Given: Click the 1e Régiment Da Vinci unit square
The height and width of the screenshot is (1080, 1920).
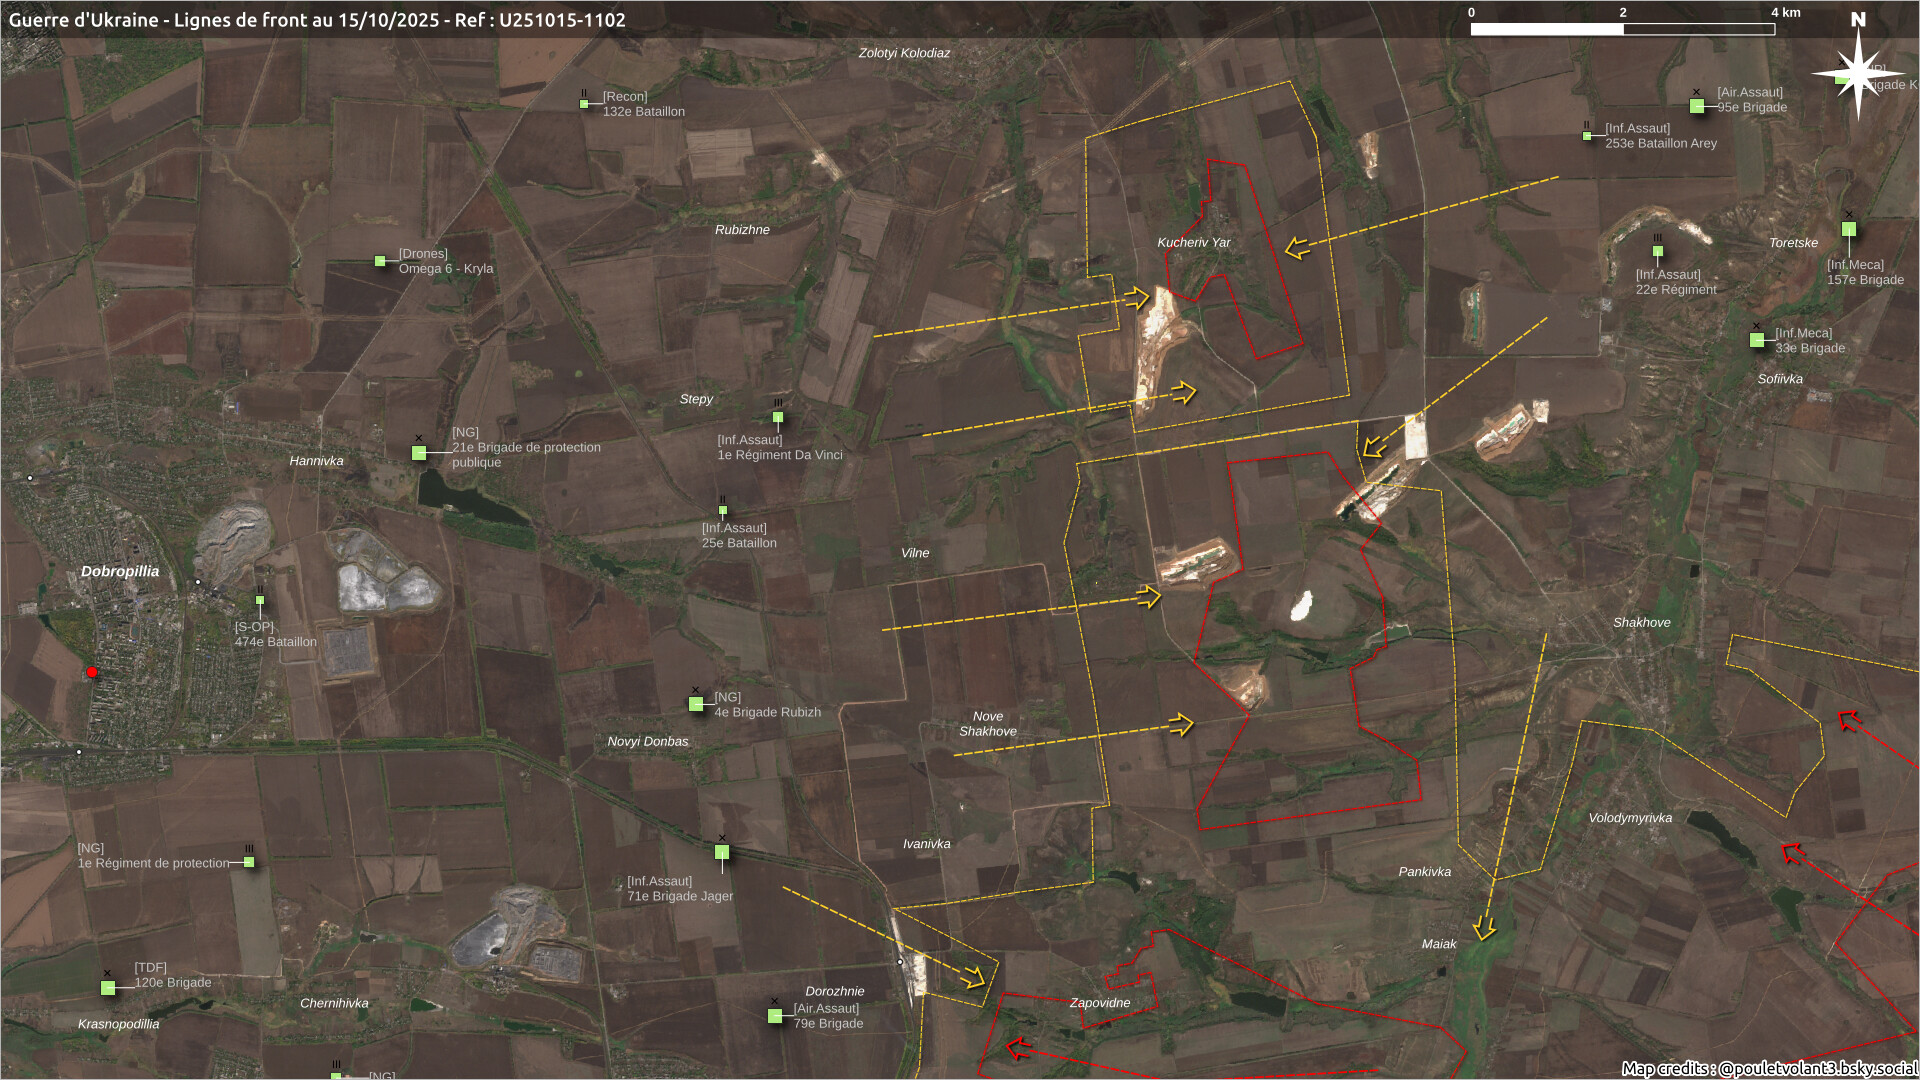Looking at the screenshot, I should pyautogui.click(x=778, y=417).
